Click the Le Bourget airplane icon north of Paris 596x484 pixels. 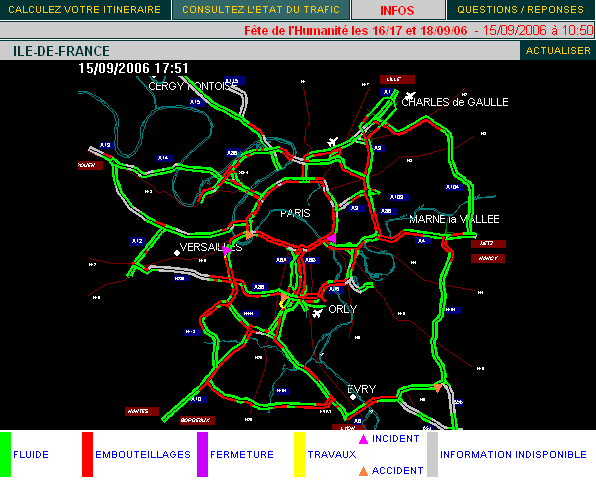(333, 142)
